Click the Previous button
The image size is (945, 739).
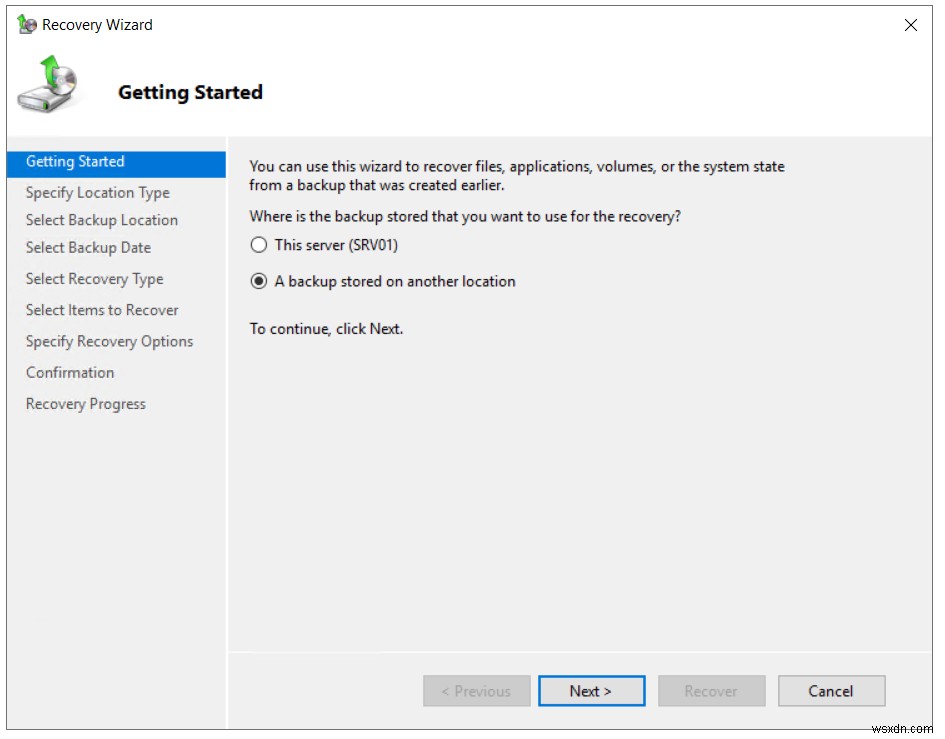[476, 690]
